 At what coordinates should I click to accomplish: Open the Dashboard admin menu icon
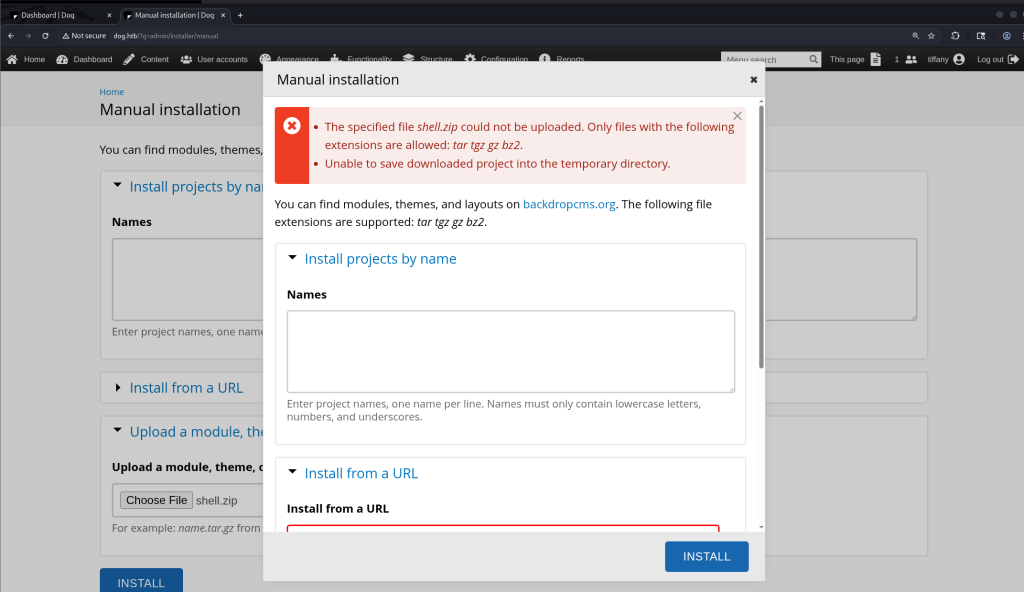pos(63,60)
